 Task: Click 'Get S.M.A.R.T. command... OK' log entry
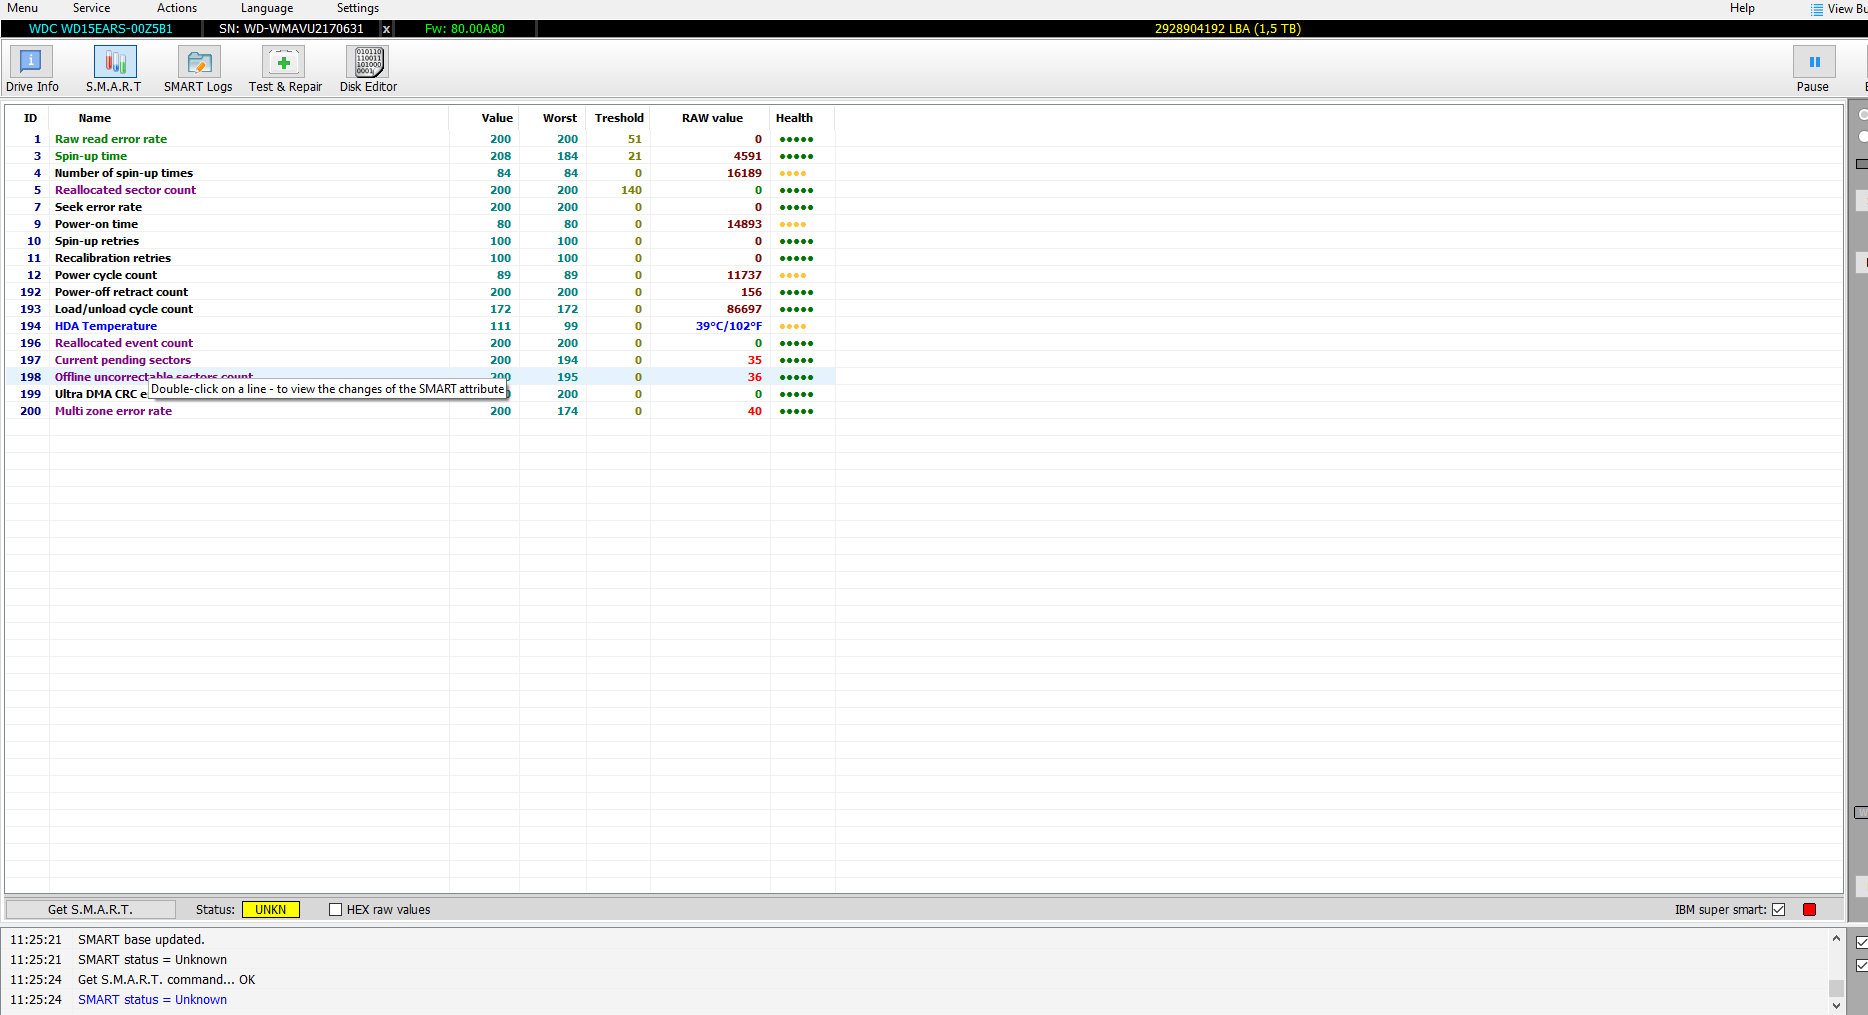click(x=167, y=980)
